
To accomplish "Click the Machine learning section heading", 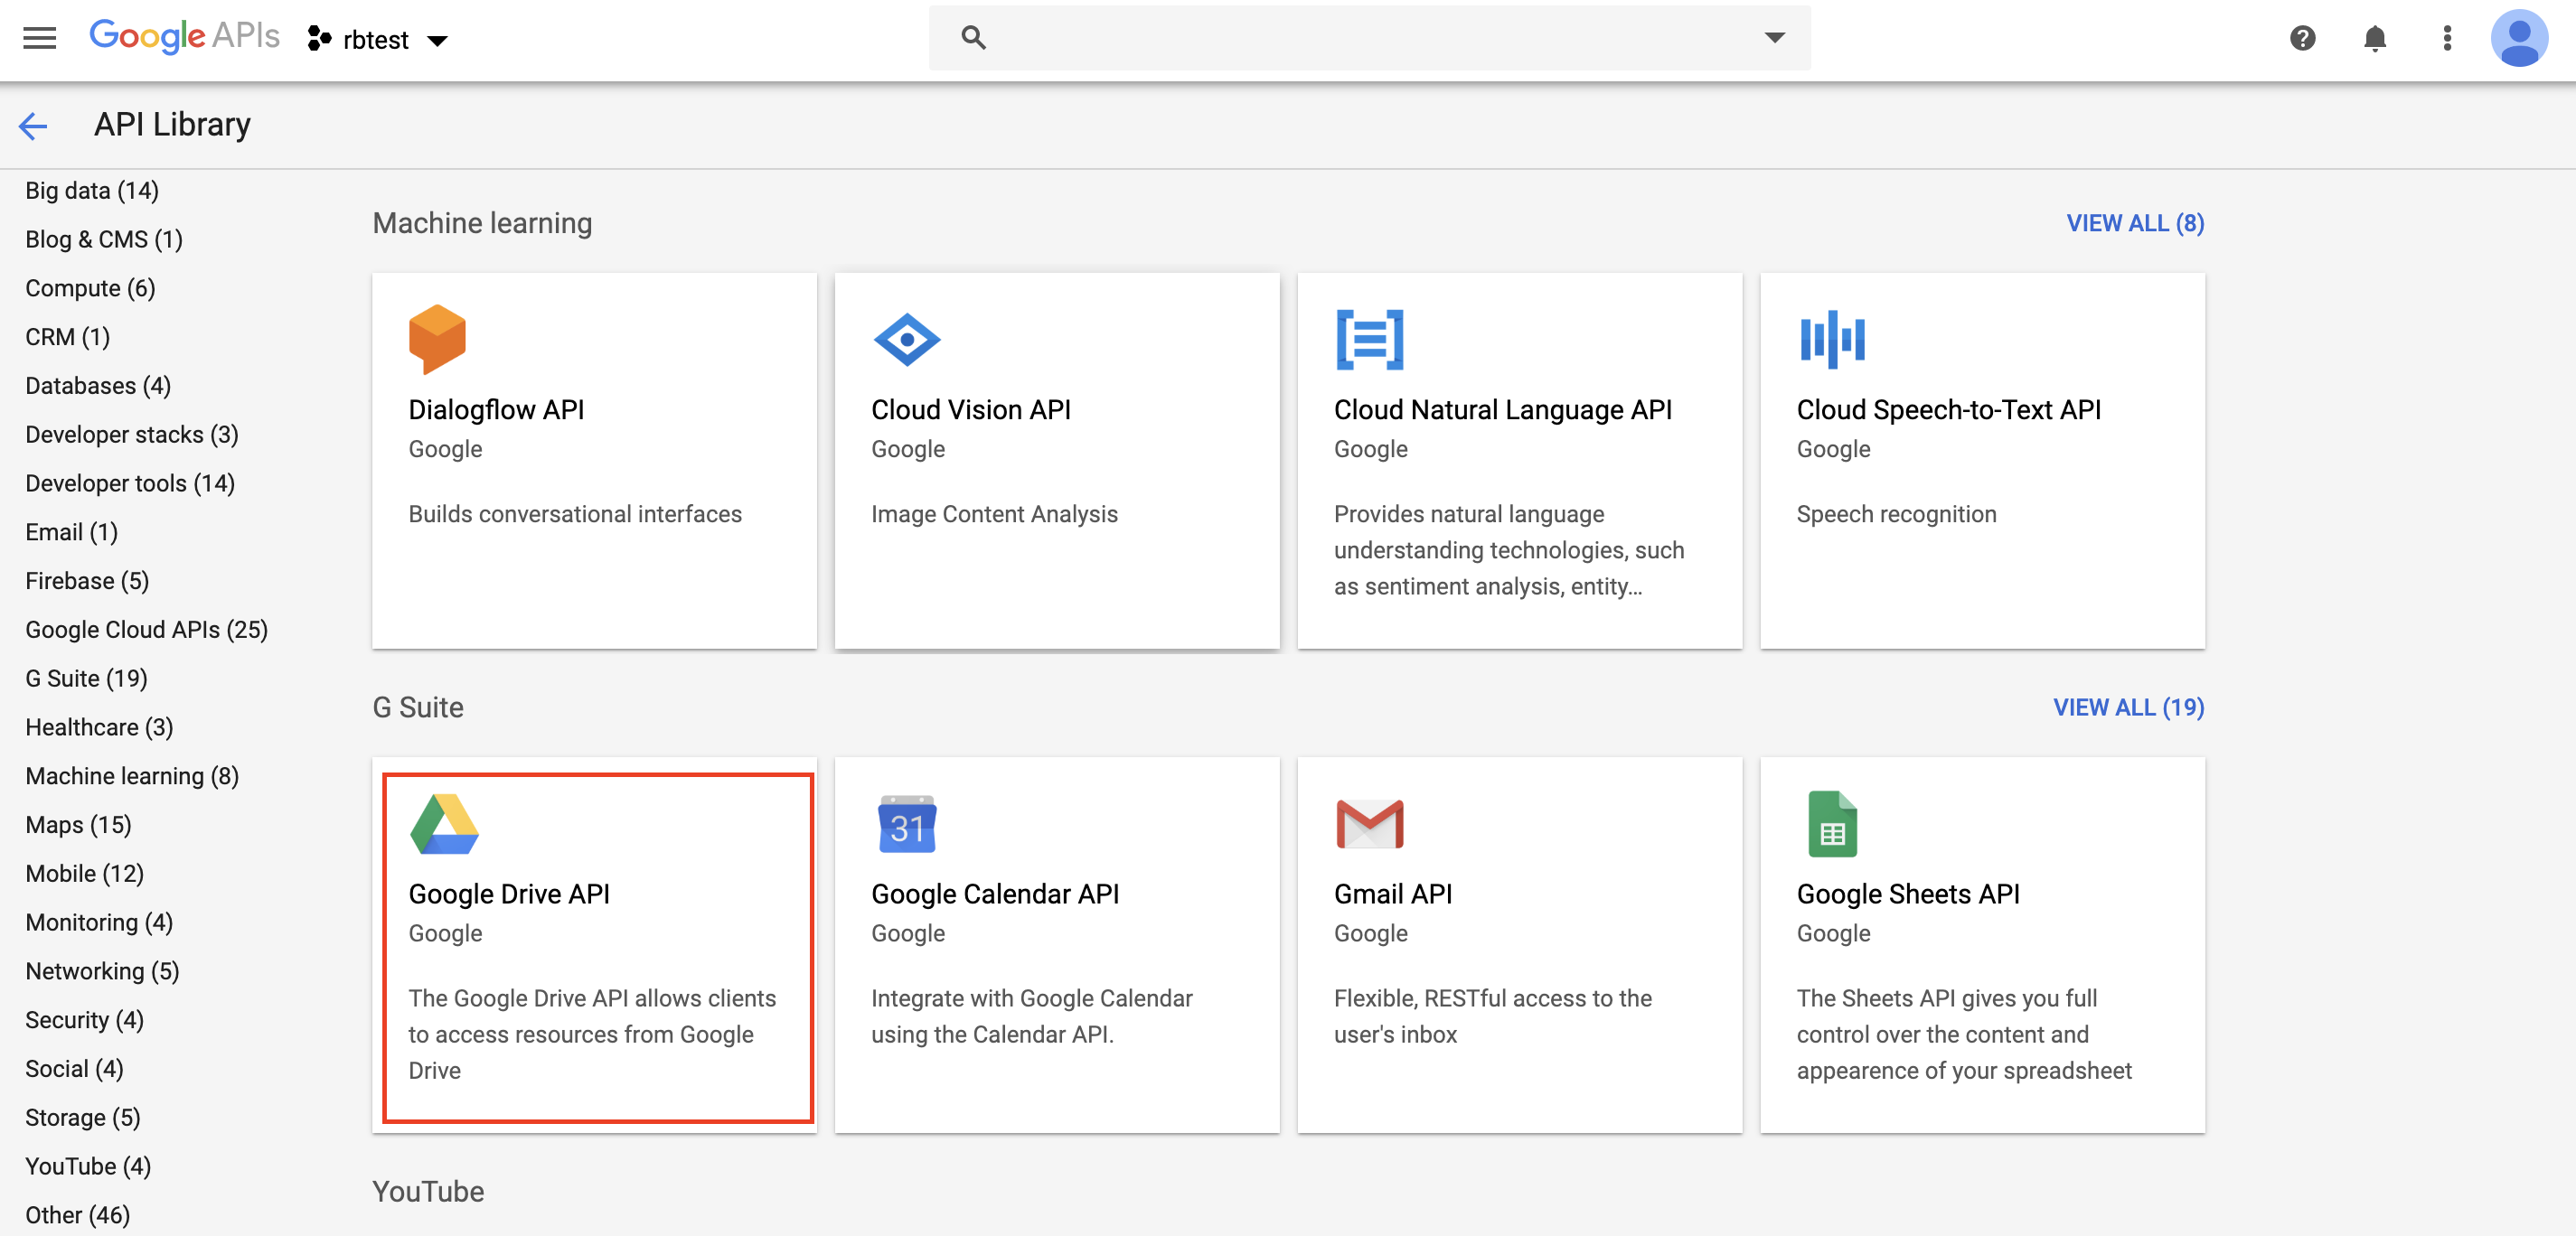I will point(482,223).
